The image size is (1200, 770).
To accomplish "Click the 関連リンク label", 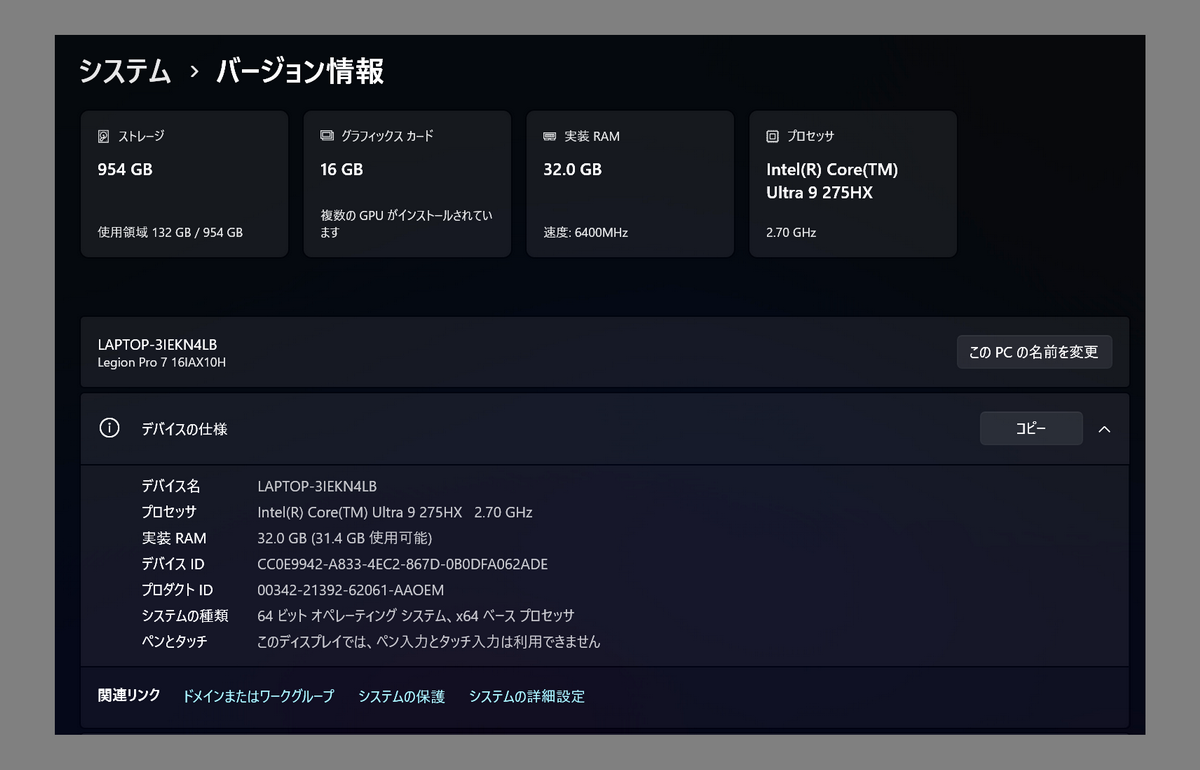I will point(129,695).
